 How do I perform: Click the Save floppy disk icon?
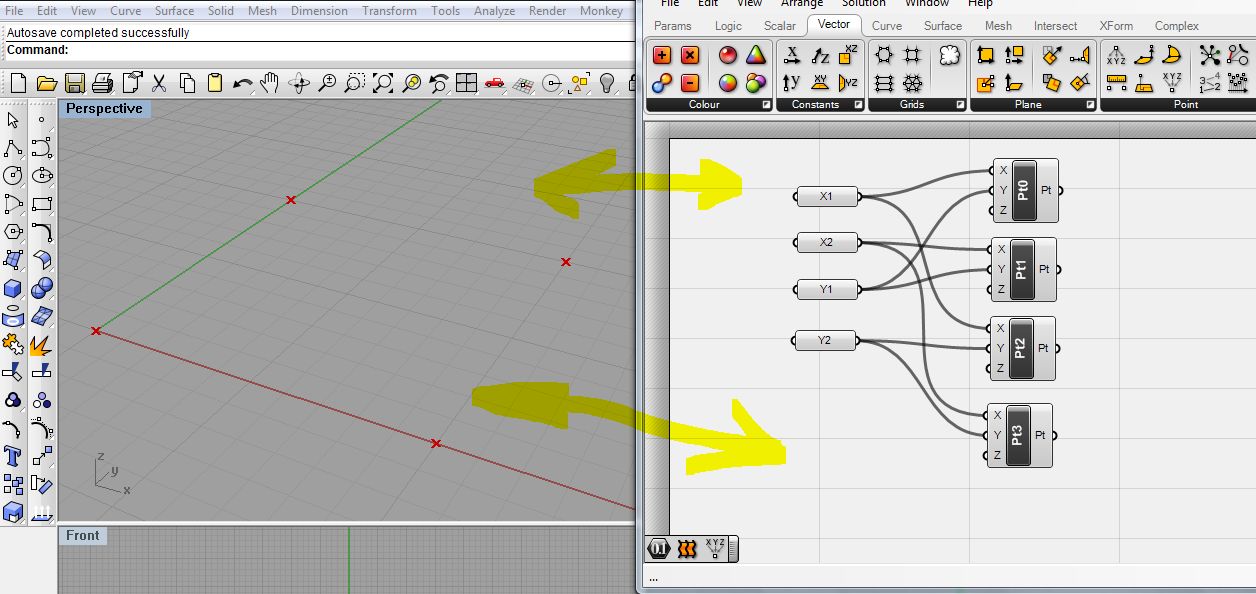pyautogui.click(x=75, y=83)
